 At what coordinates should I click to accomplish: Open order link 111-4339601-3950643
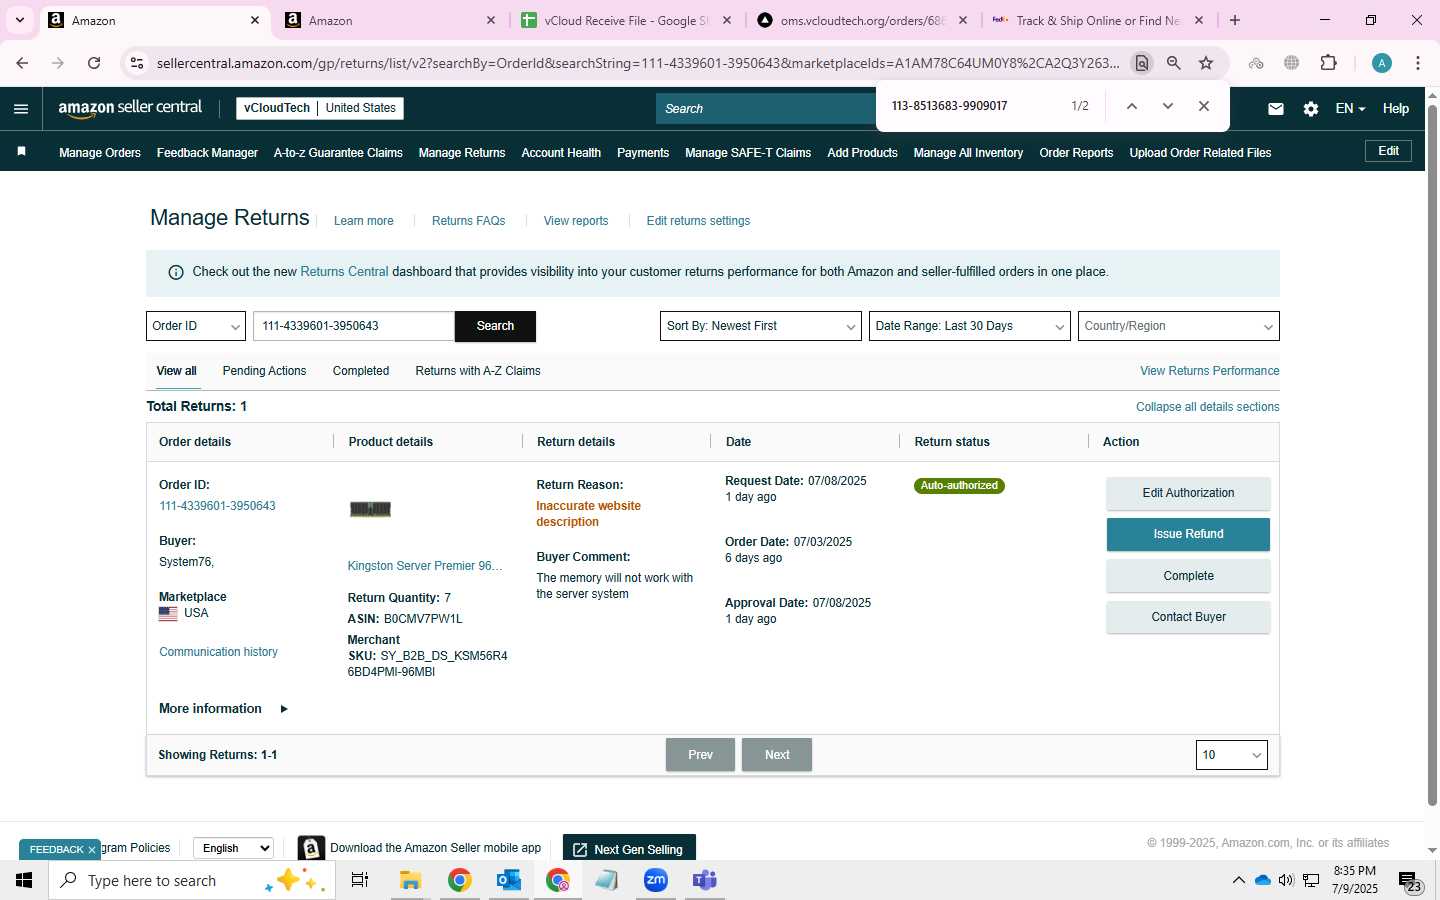pos(217,506)
